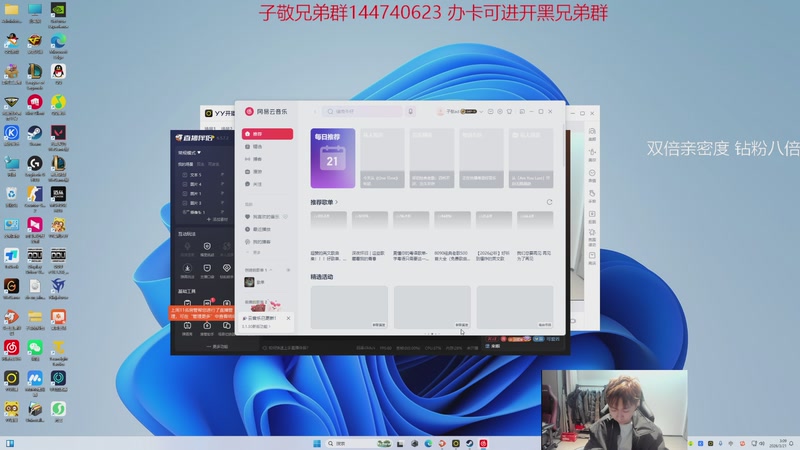Switch NetEase to mini player mode icon
Image resolution: width=800 pixels, height=450 pixels.
coord(522,111)
